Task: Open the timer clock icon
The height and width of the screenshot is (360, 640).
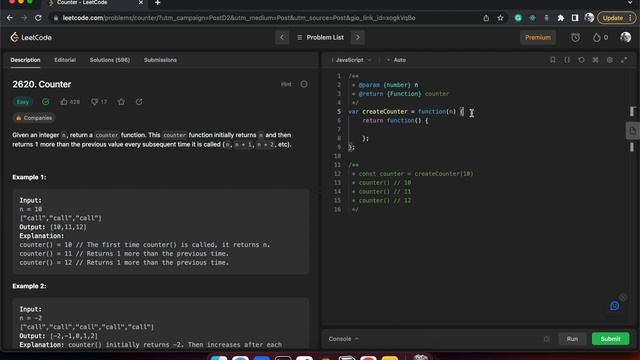Action: click(x=575, y=38)
